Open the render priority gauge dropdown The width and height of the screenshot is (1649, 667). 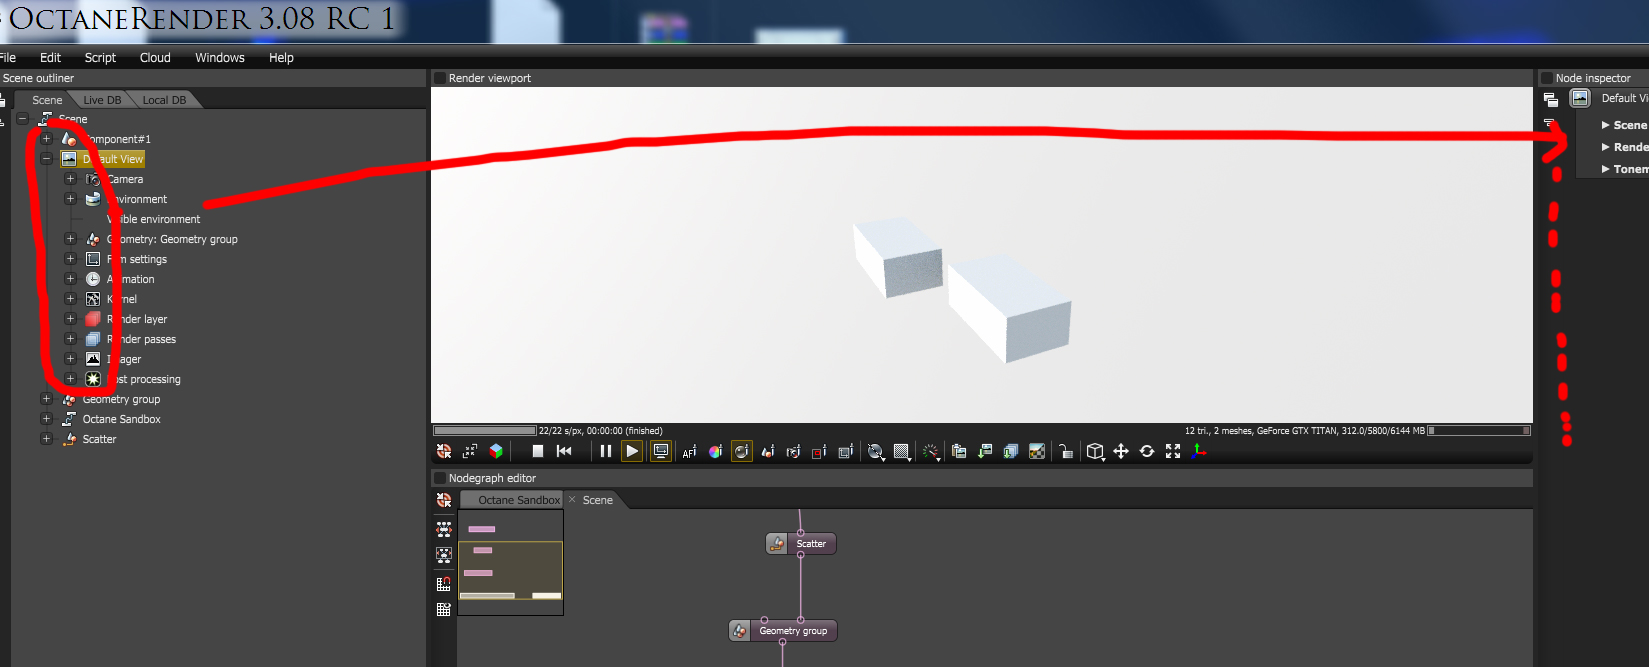931,452
